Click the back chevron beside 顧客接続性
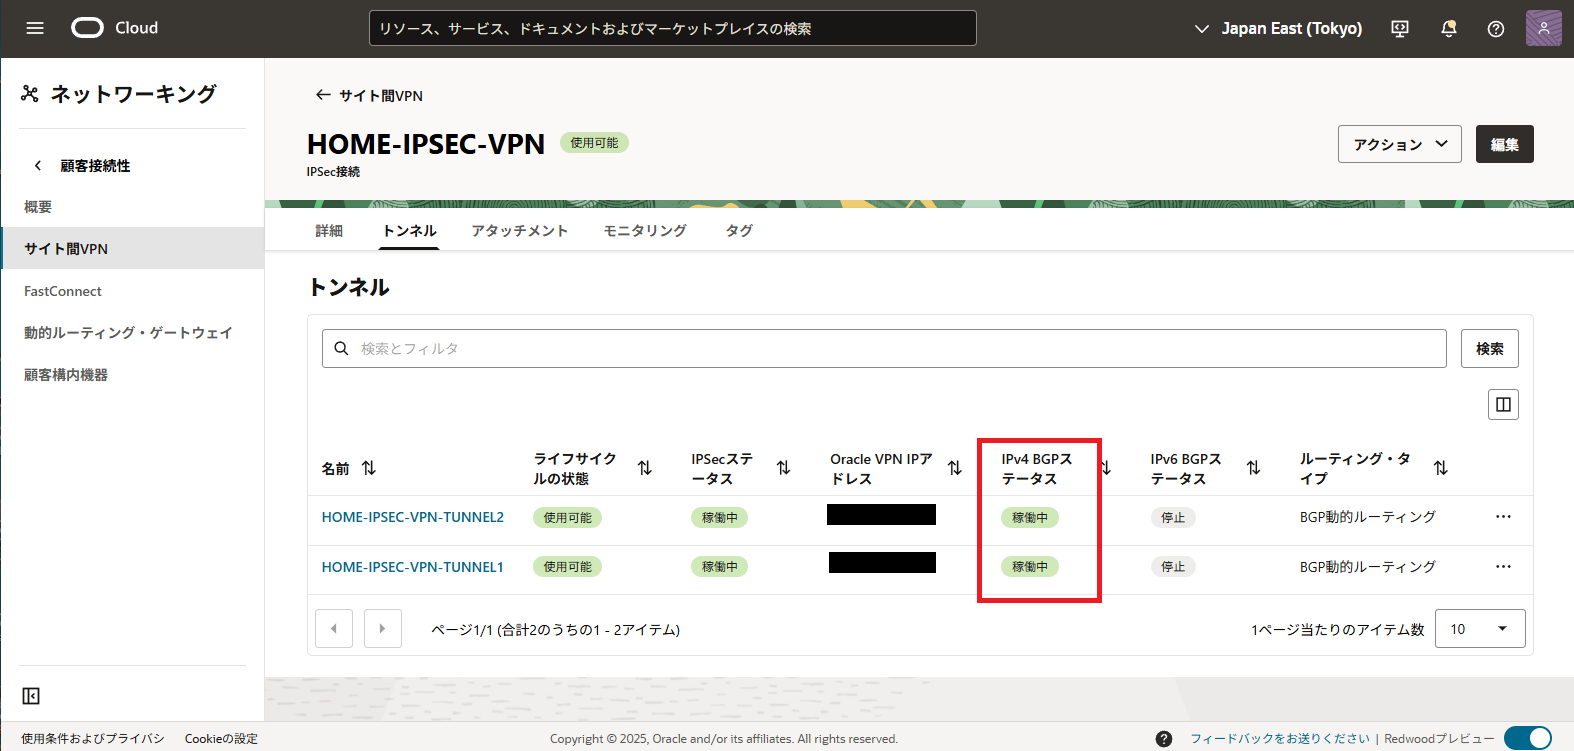This screenshot has width=1574, height=751. point(38,166)
